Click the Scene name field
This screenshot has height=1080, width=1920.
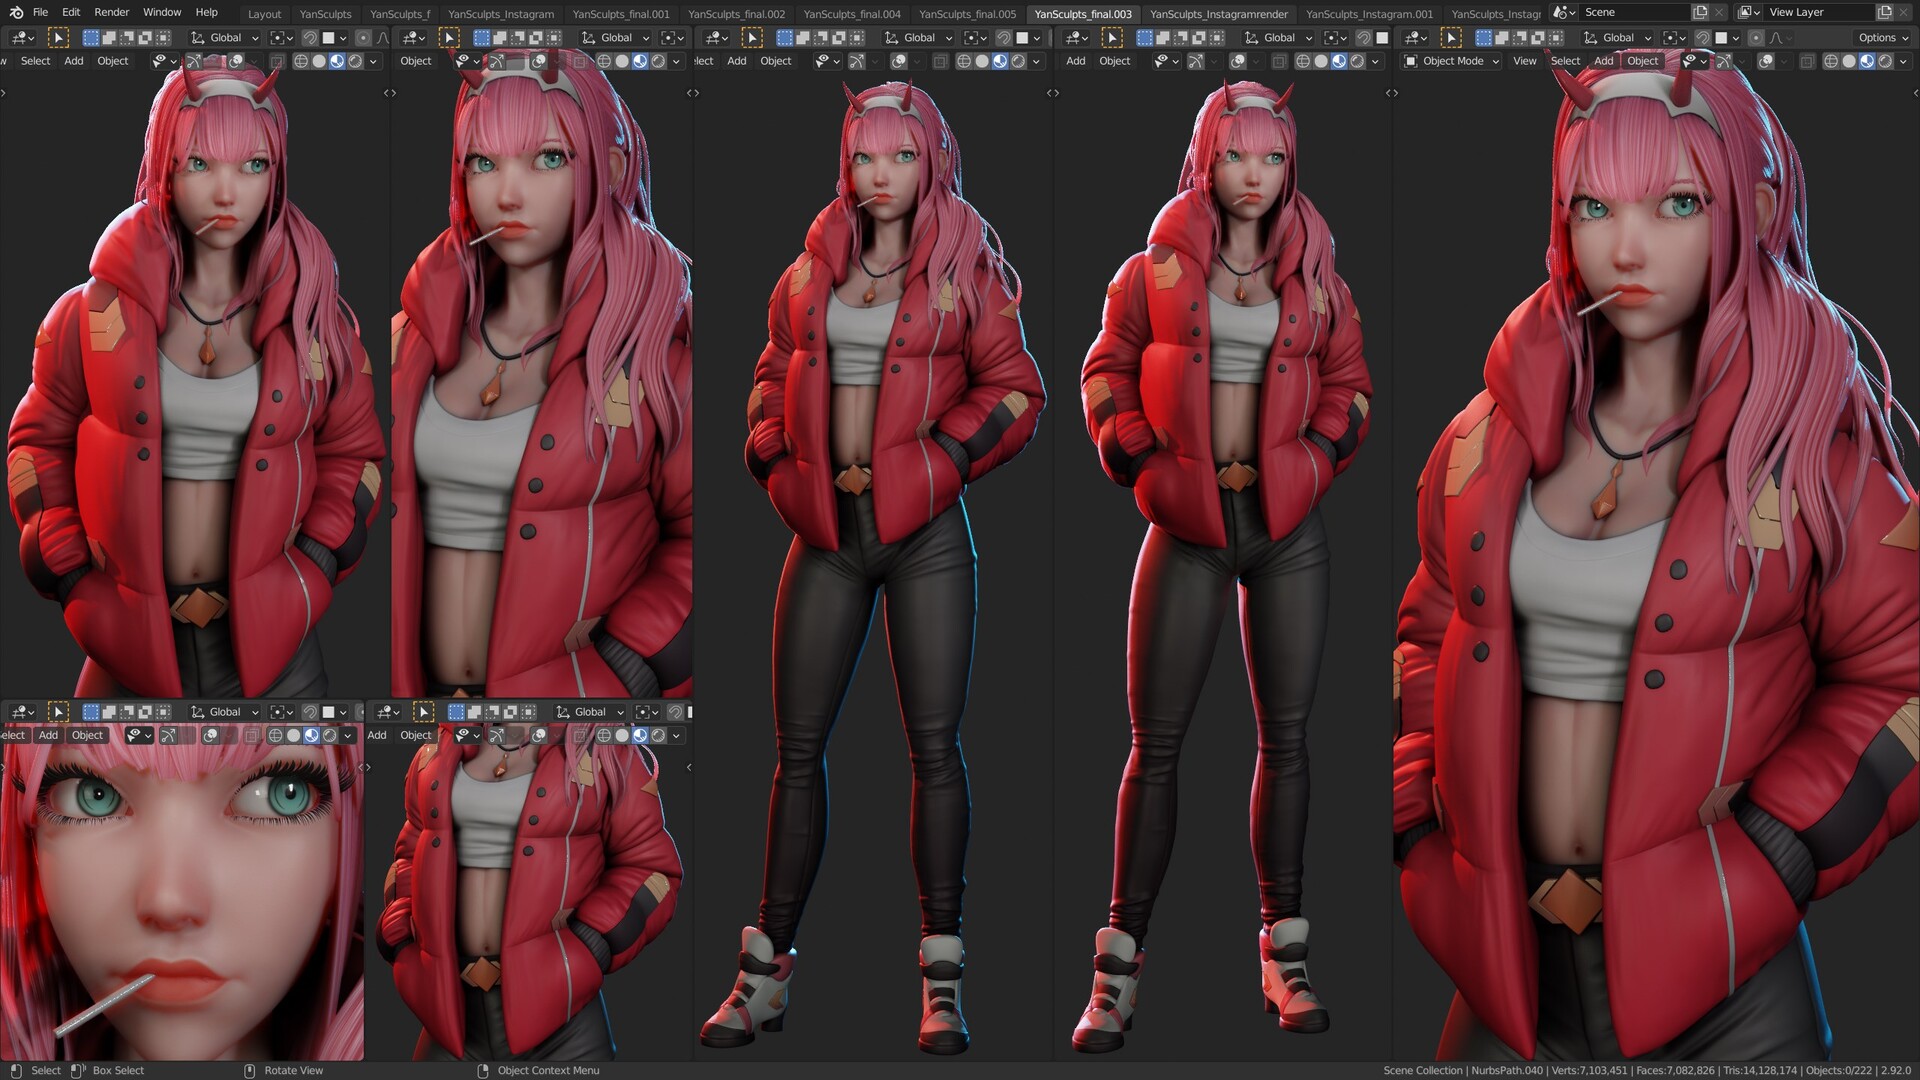pyautogui.click(x=1636, y=12)
